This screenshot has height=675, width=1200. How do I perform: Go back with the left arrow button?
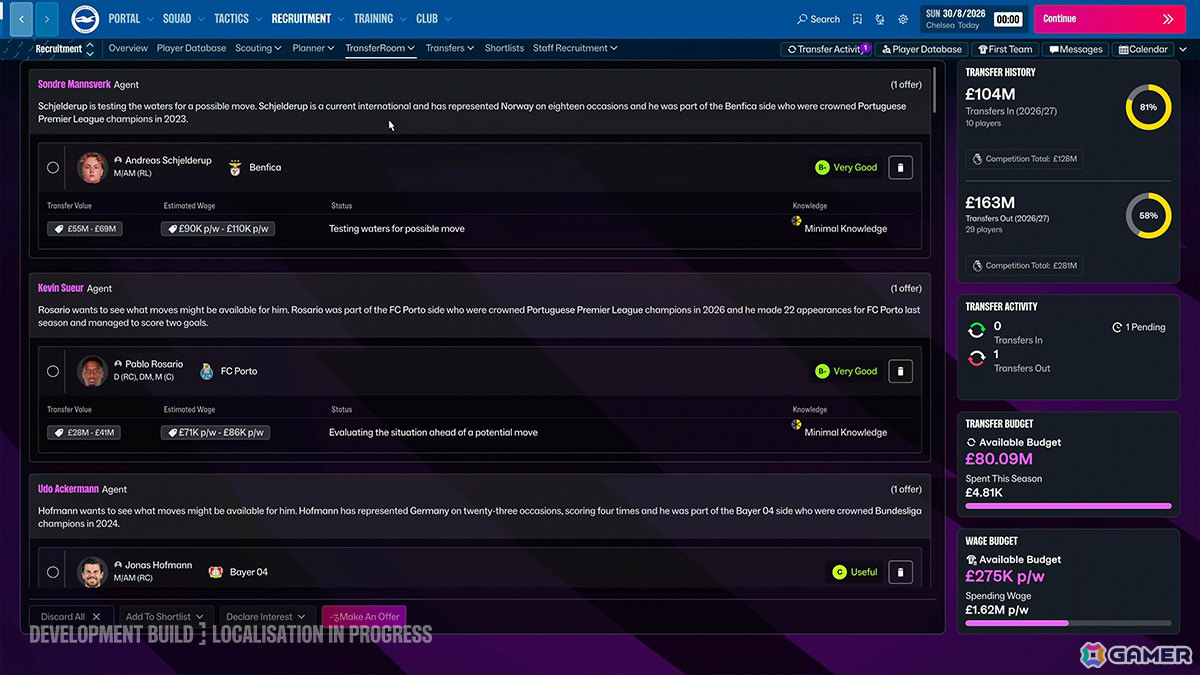coord(21,18)
